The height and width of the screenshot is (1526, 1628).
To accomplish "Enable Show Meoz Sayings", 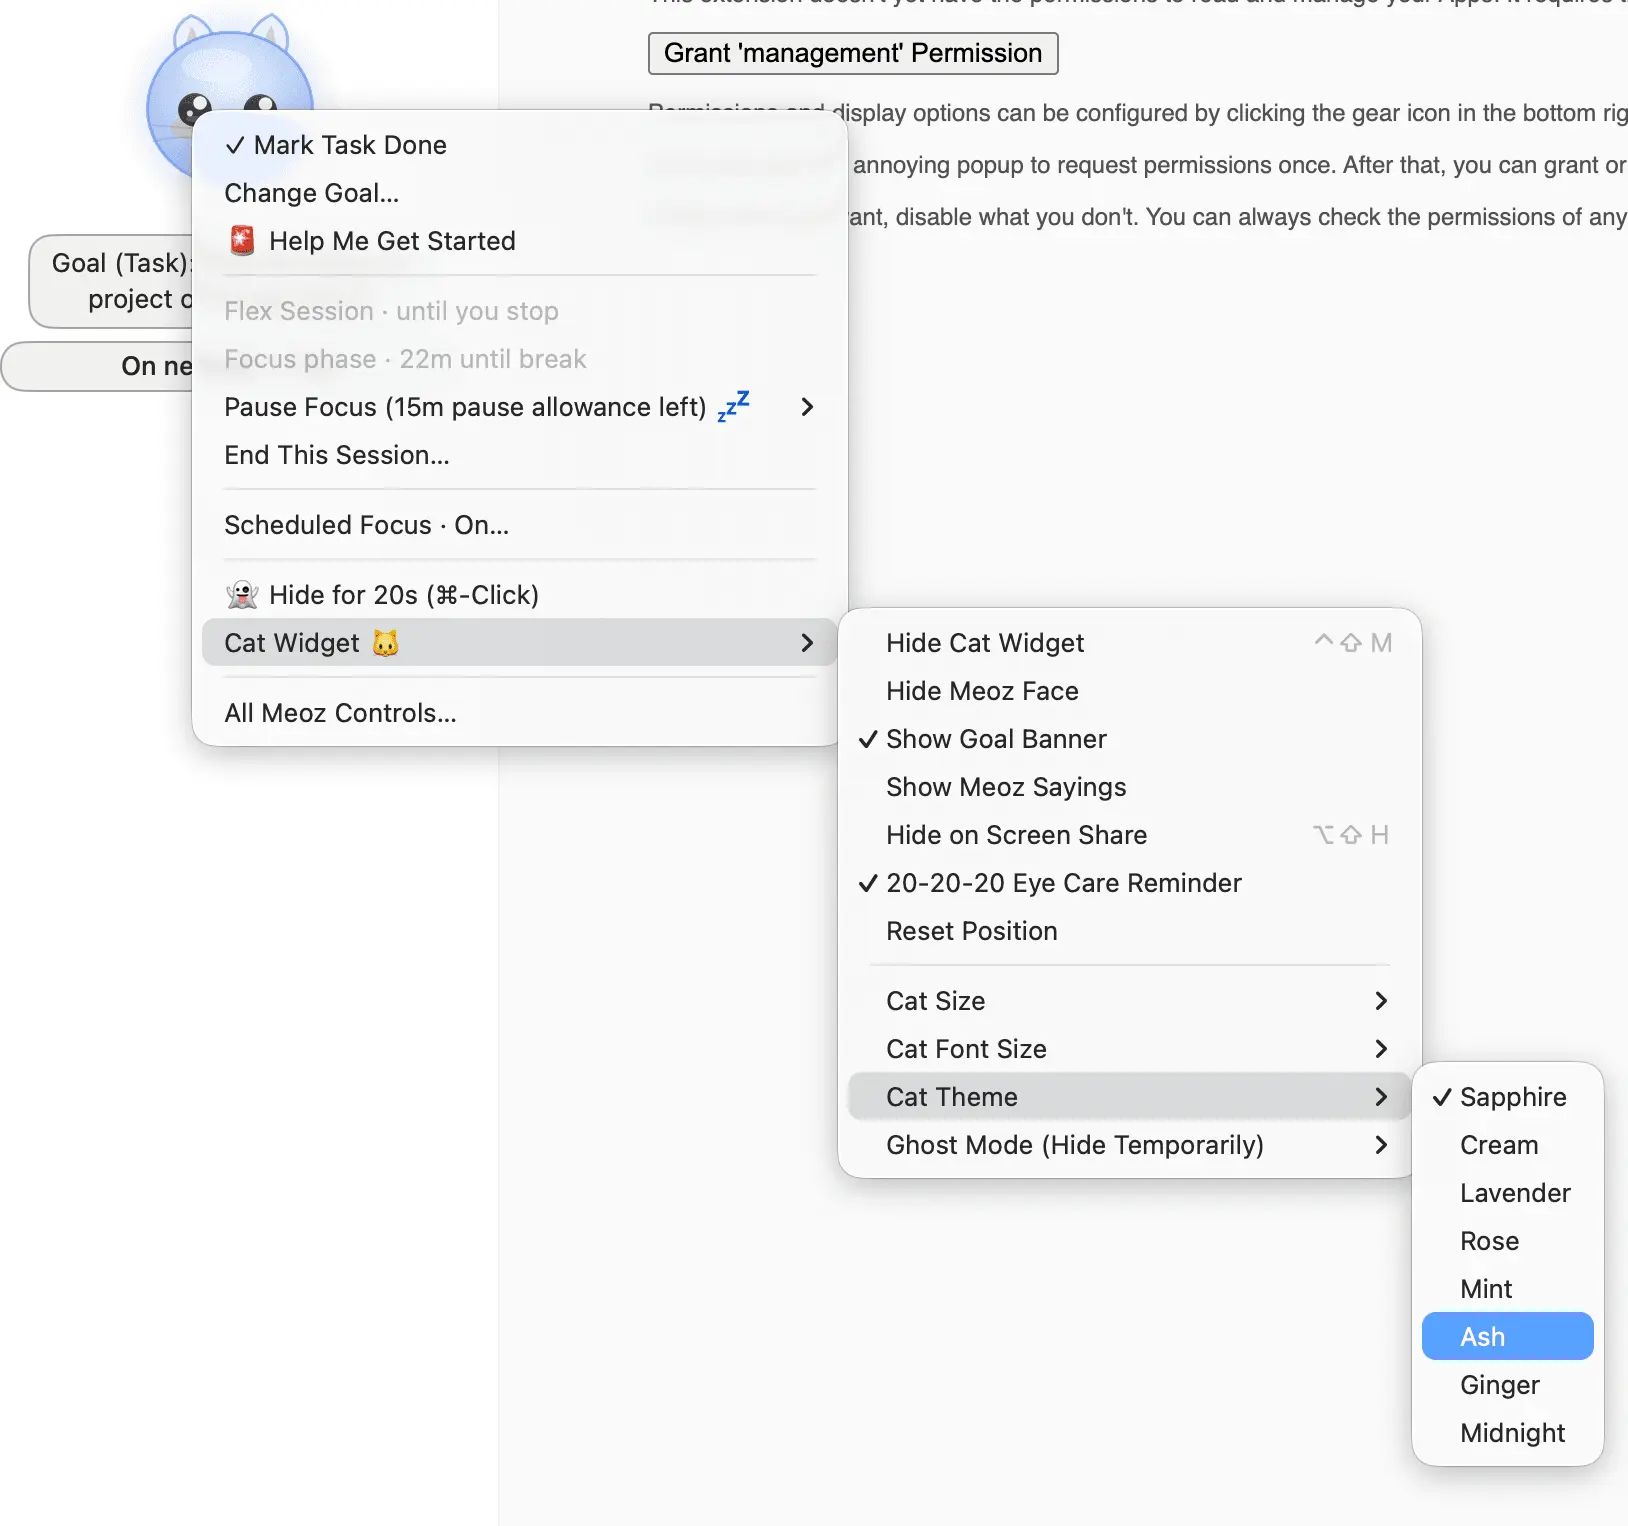I will pos(1129,787).
